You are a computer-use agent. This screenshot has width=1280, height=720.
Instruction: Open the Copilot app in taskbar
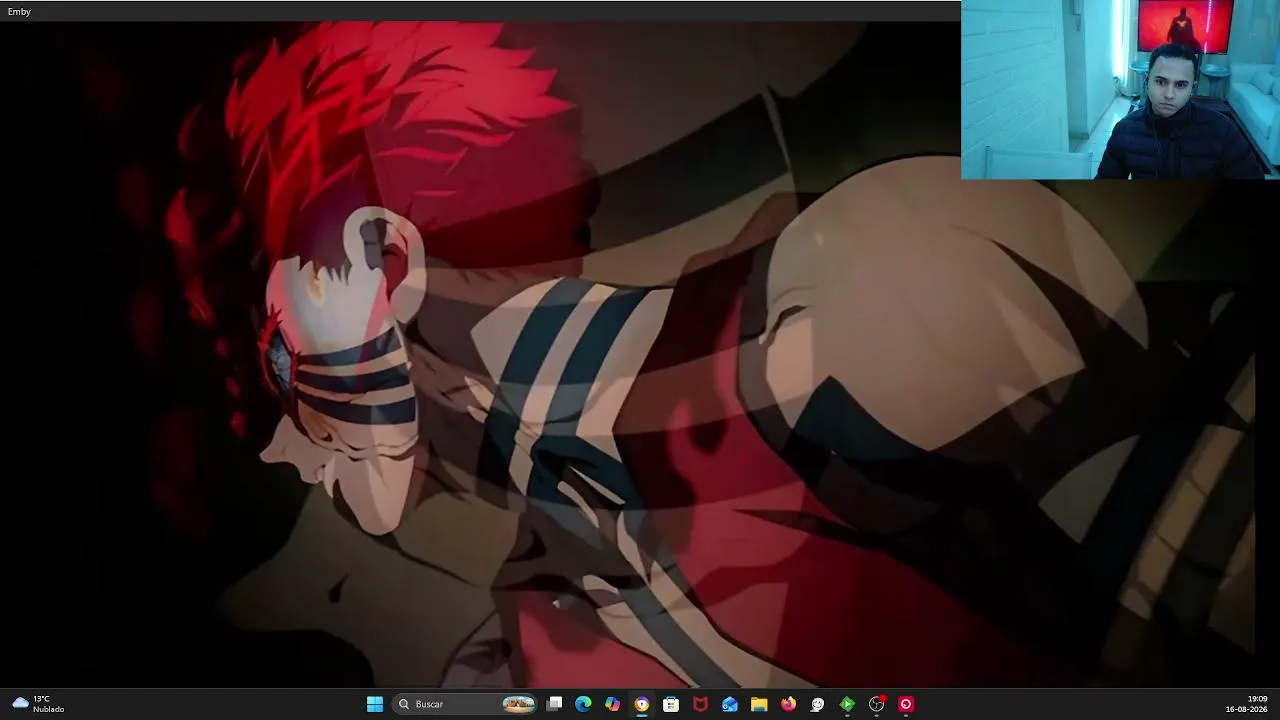pyautogui.click(x=613, y=704)
